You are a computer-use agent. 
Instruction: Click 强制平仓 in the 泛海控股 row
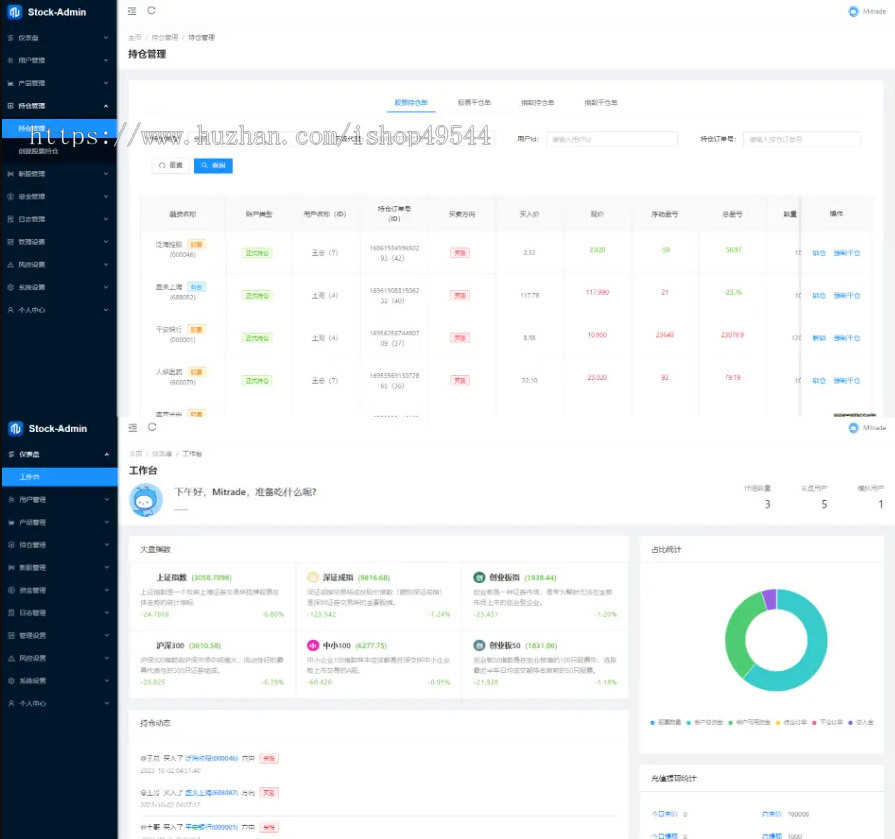tap(847, 253)
